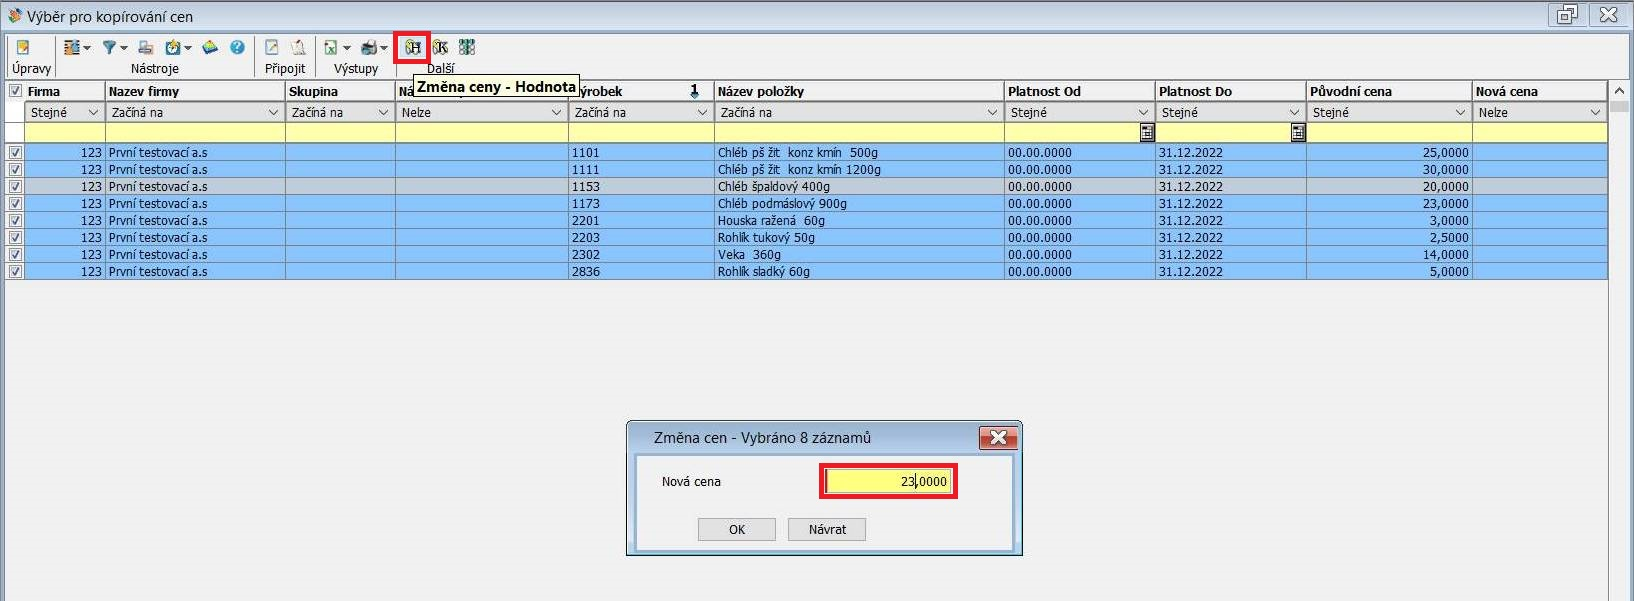
Task: Uncheck the row for product 1101
Action: coord(15,153)
